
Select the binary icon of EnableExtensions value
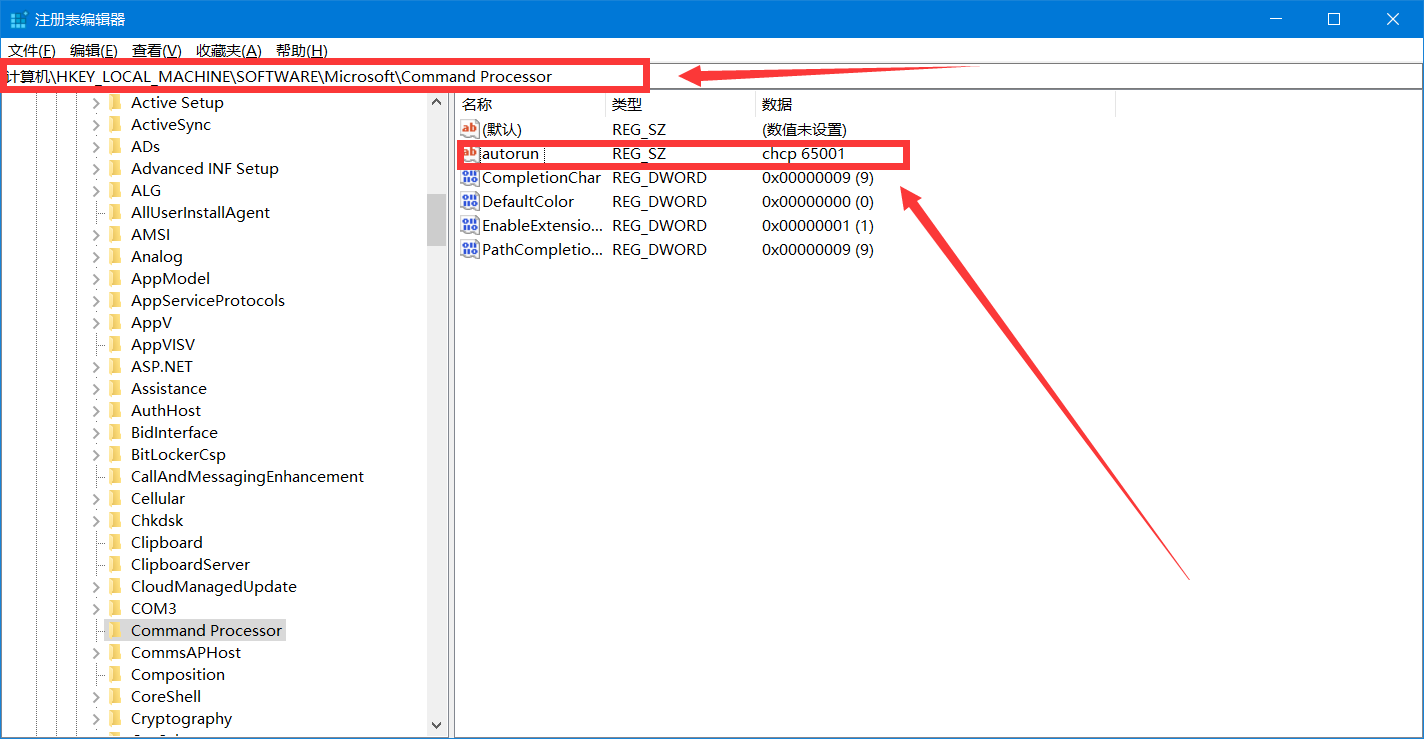pyautogui.click(x=470, y=225)
